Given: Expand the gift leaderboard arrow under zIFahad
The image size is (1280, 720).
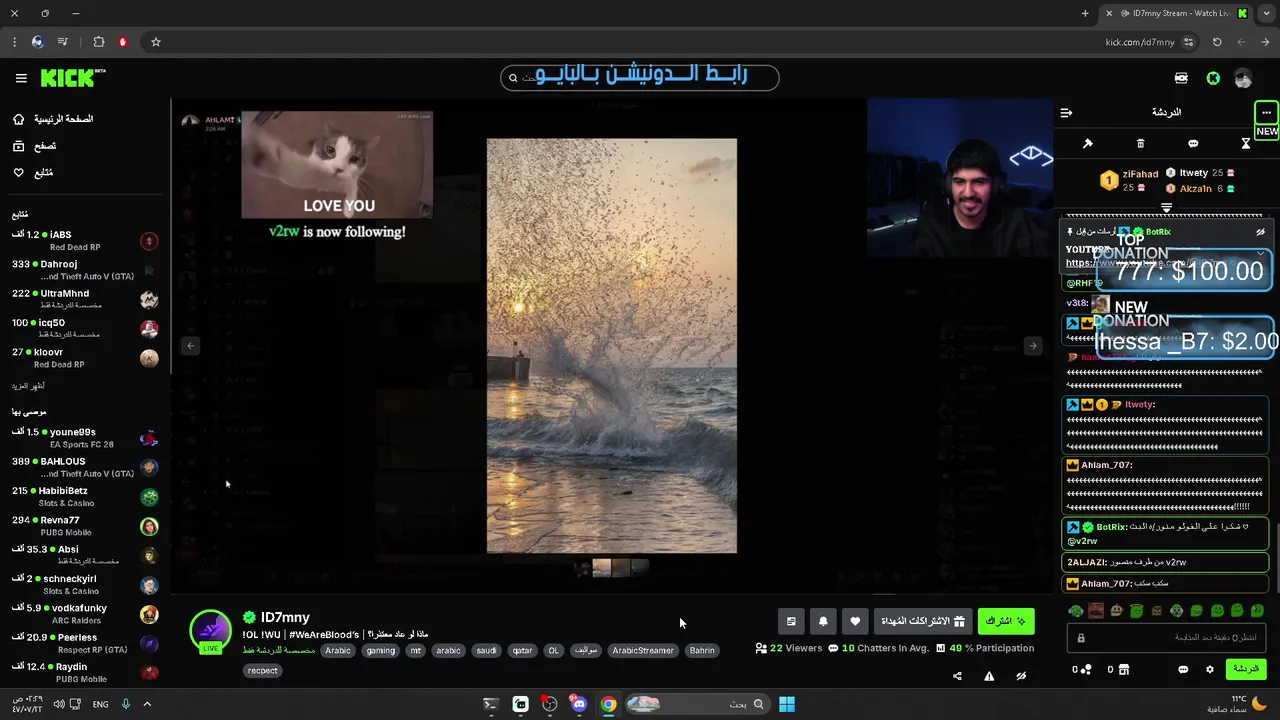Looking at the screenshot, I should click(x=1166, y=208).
